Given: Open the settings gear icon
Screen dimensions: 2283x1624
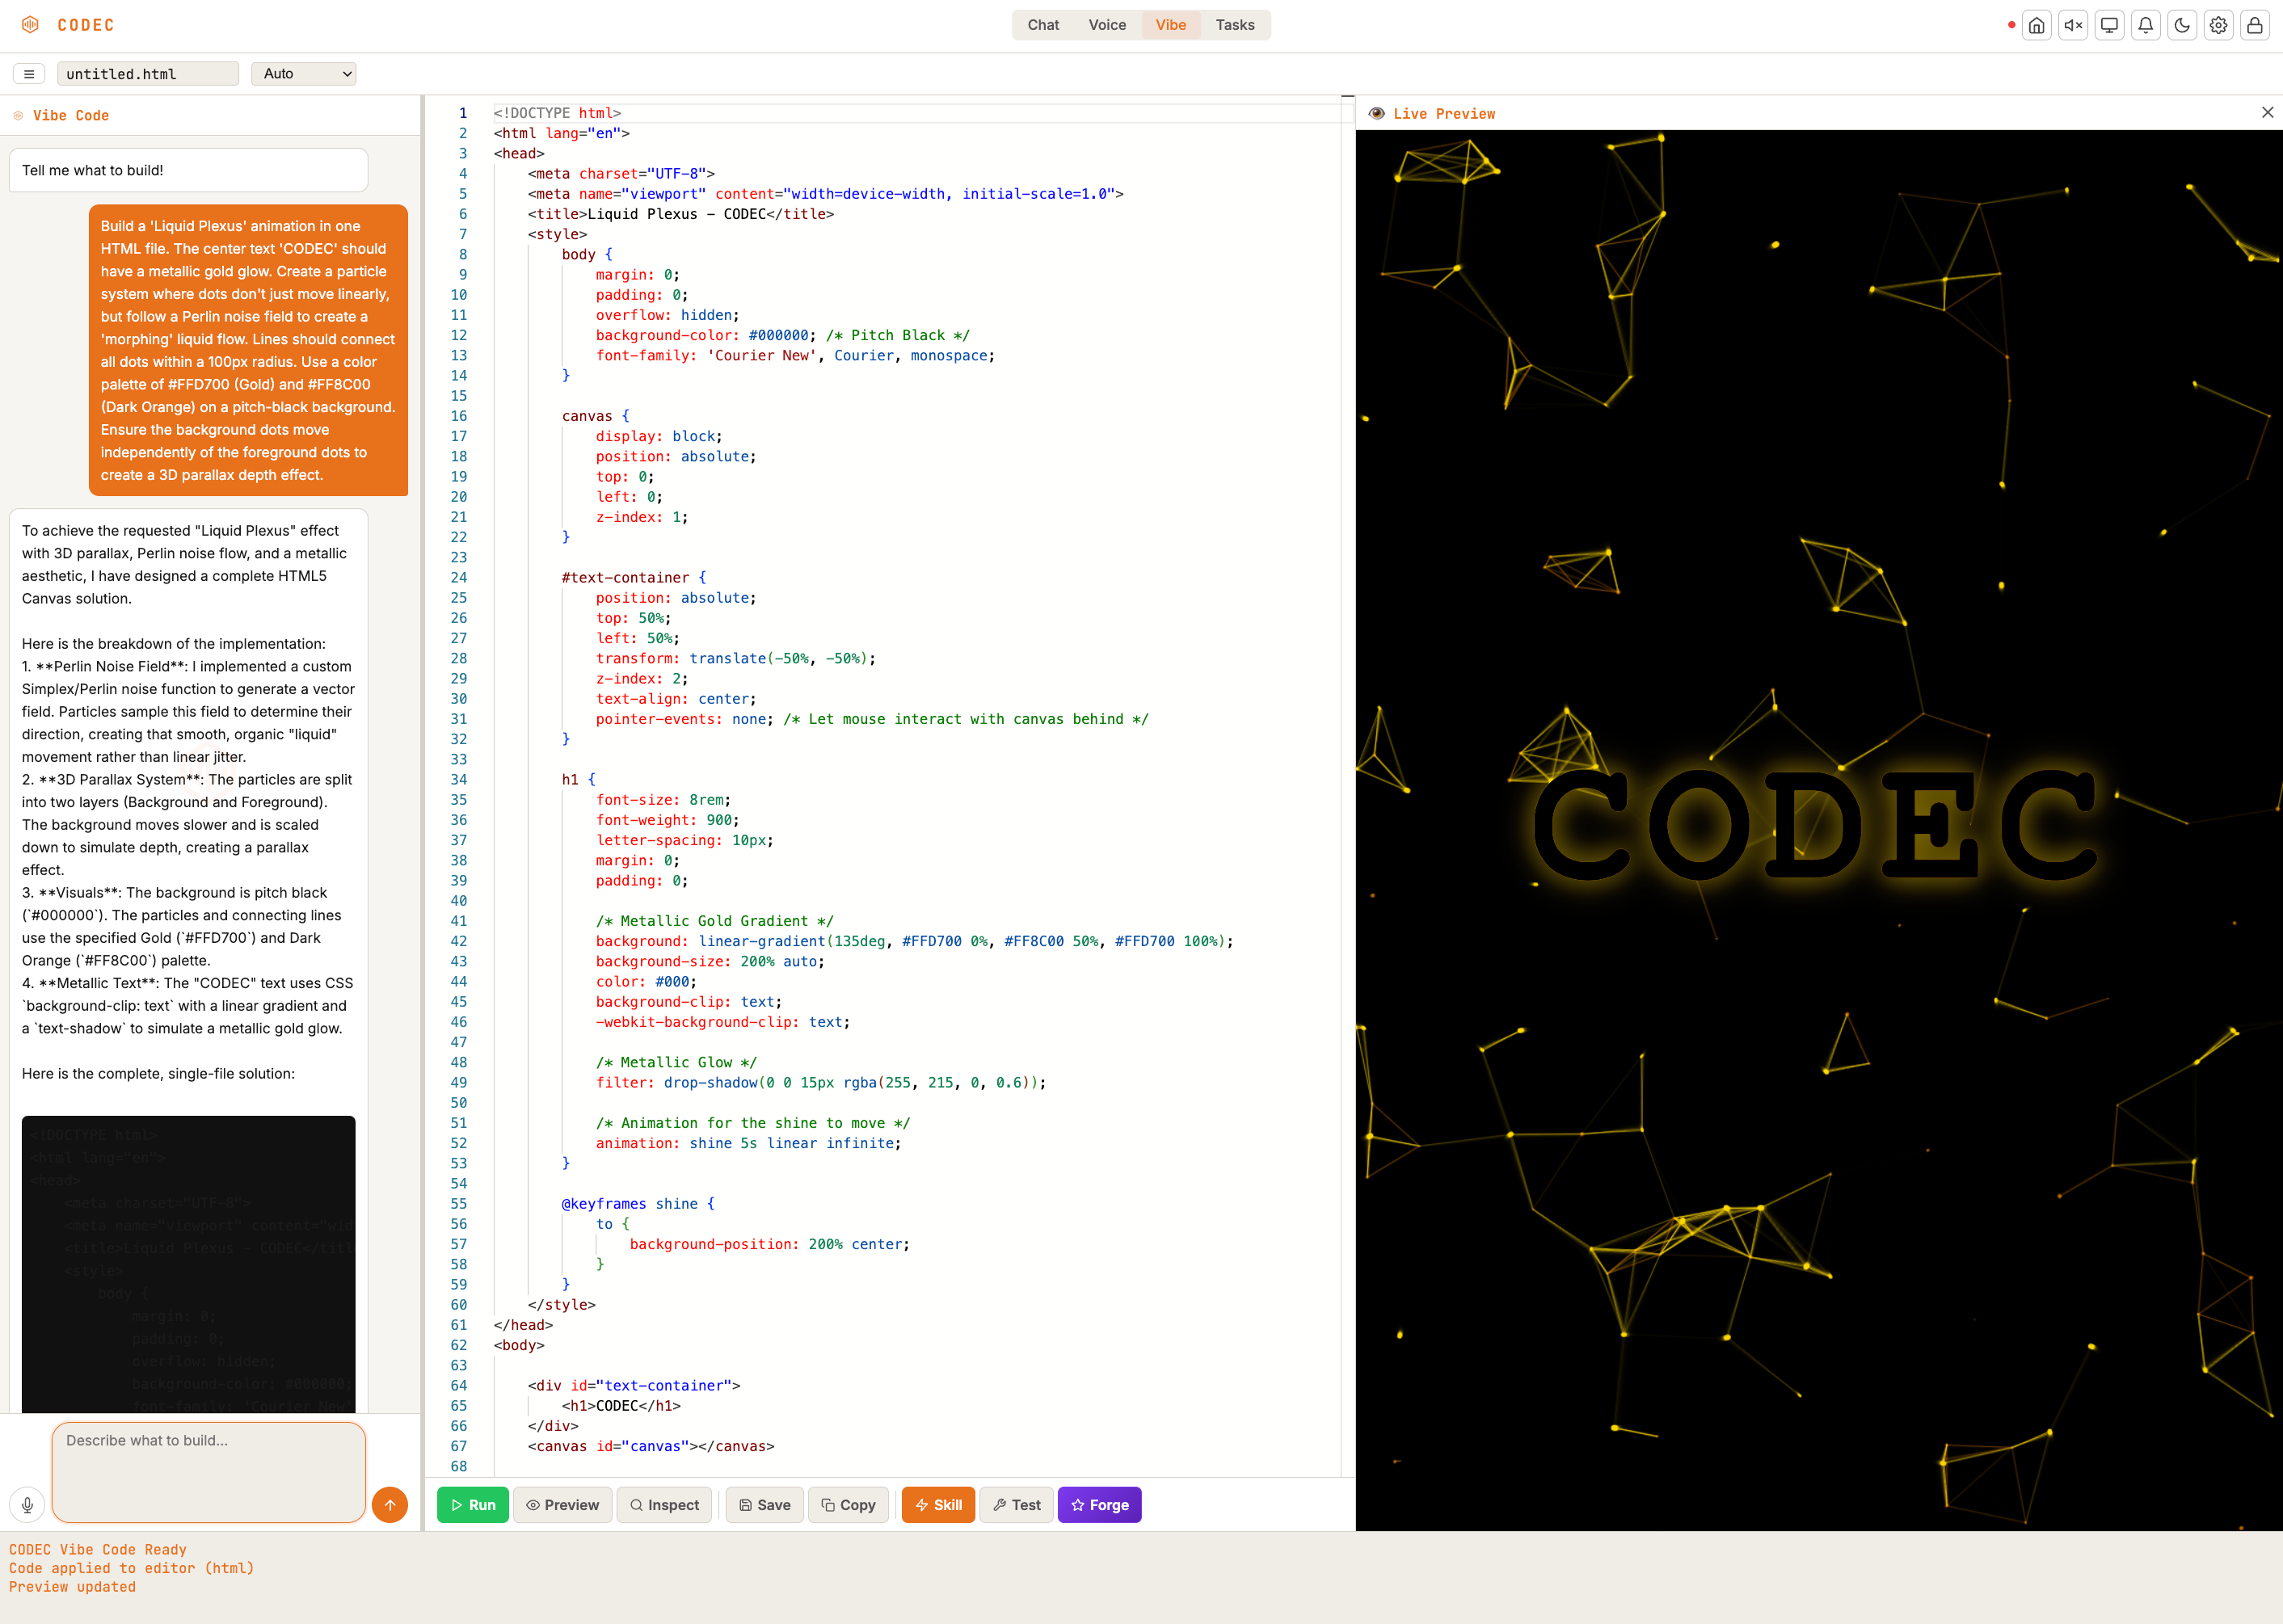Looking at the screenshot, I should pyautogui.click(x=2218, y=25).
